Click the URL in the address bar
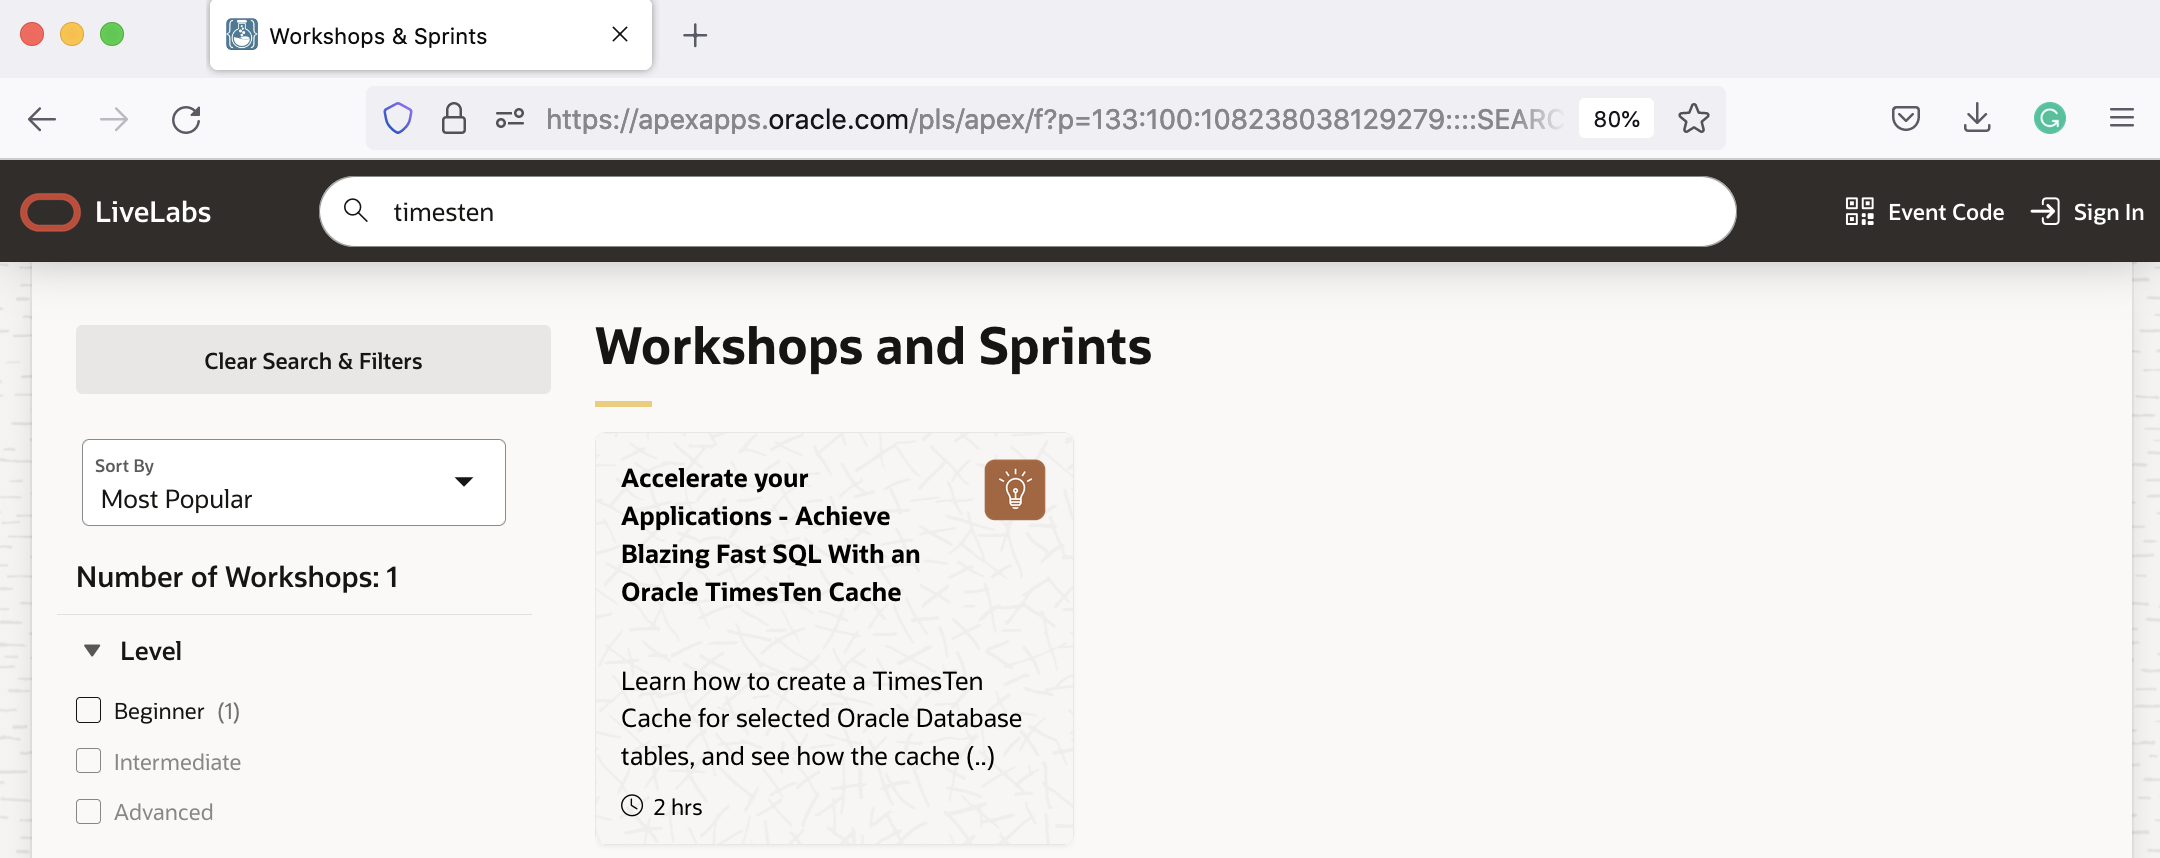Viewport: 2160px width, 858px height. [x=1054, y=119]
